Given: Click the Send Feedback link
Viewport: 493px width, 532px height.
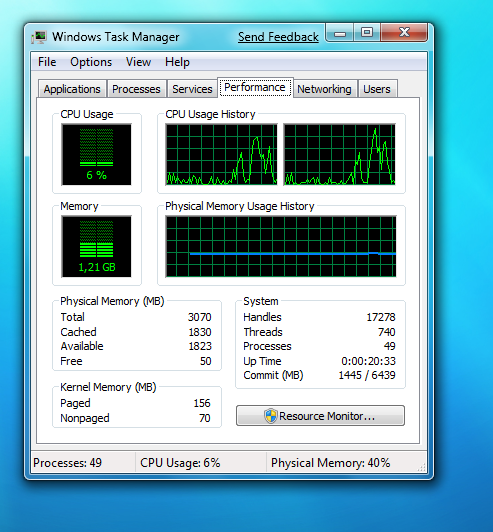Looking at the screenshot, I should [x=278, y=37].
